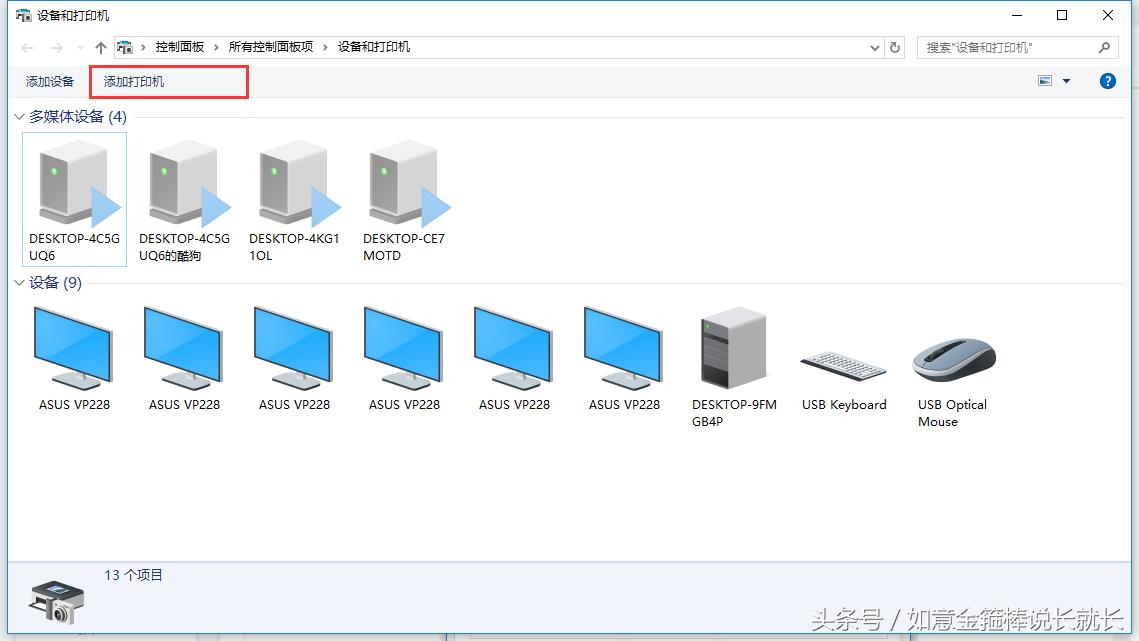Click the address bar control panel icon

point(125,48)
